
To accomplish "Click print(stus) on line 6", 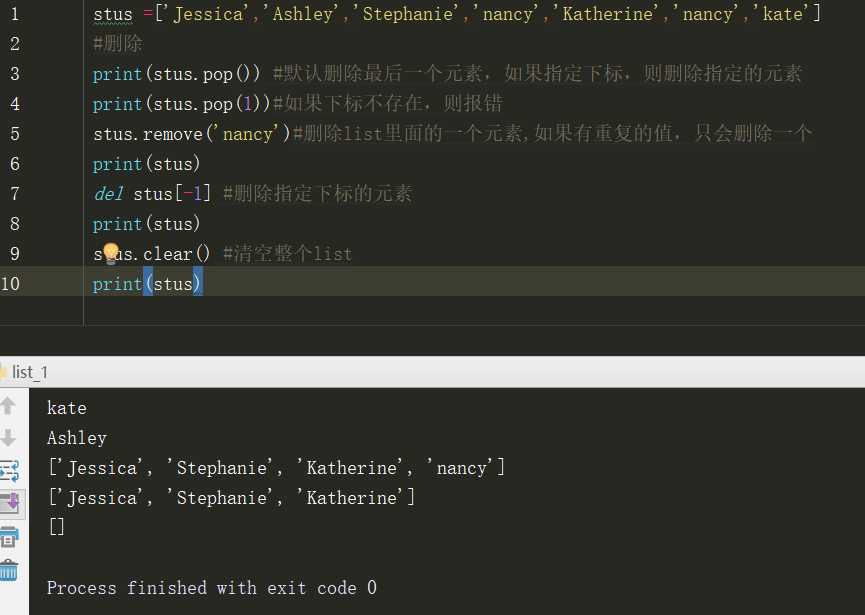I will coord(146,164).
